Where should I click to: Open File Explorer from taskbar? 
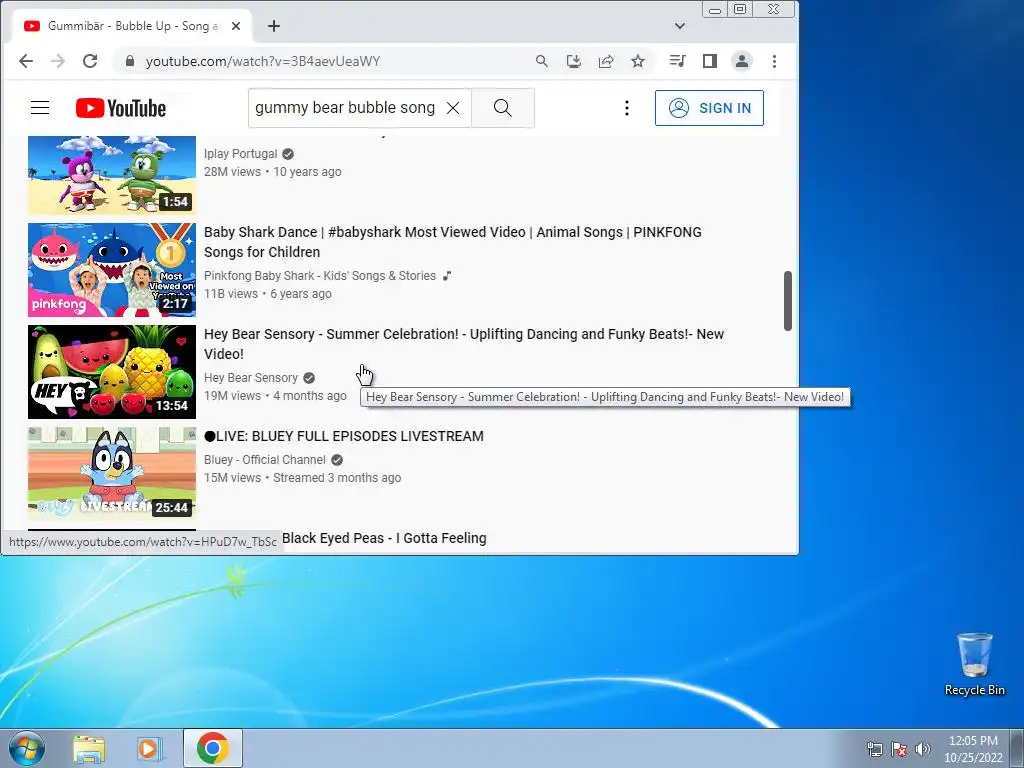89,748
